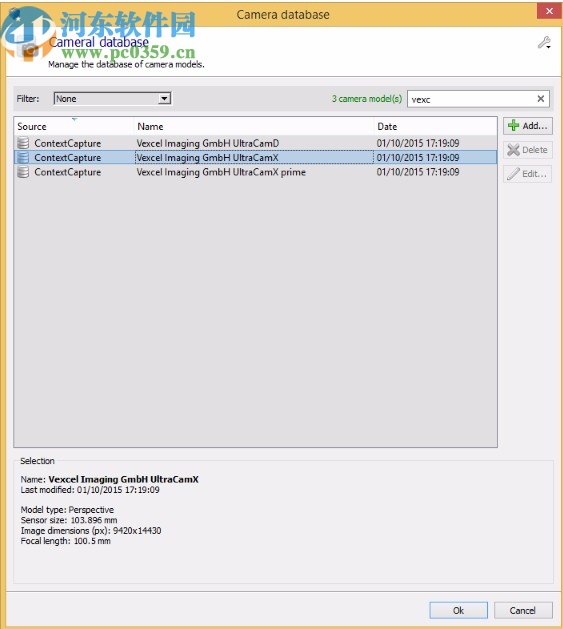Viewport: 563px width, 629px height.
Task: Clear the search field with the X icon
Action: 541,99
